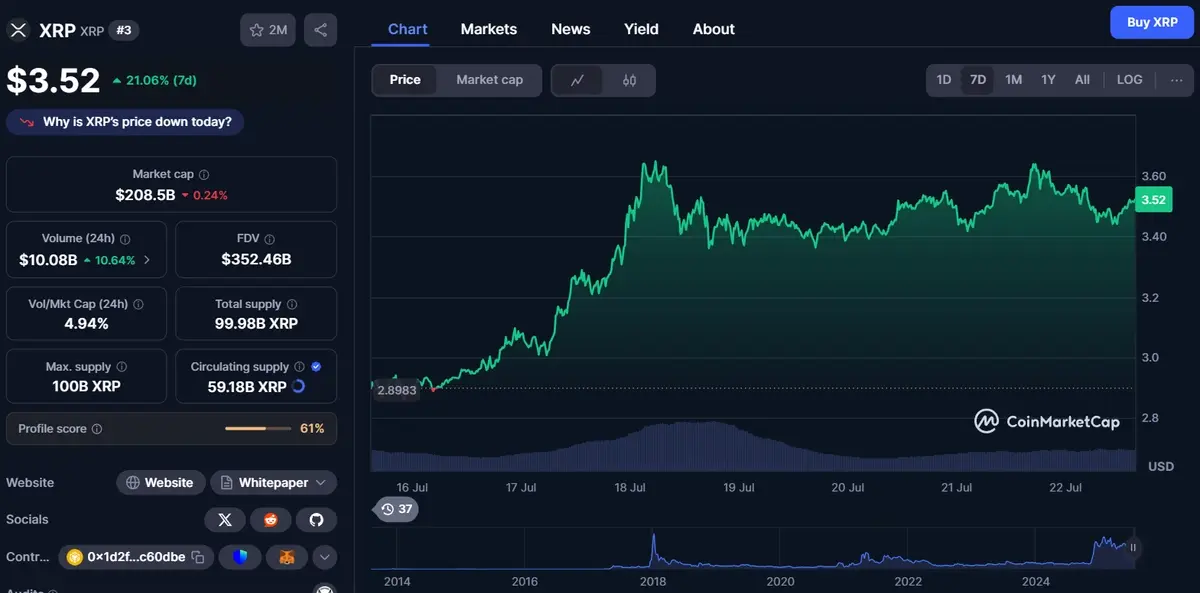Set chart range to 1D
The image size is (1200, 593).
click(944, 80)
